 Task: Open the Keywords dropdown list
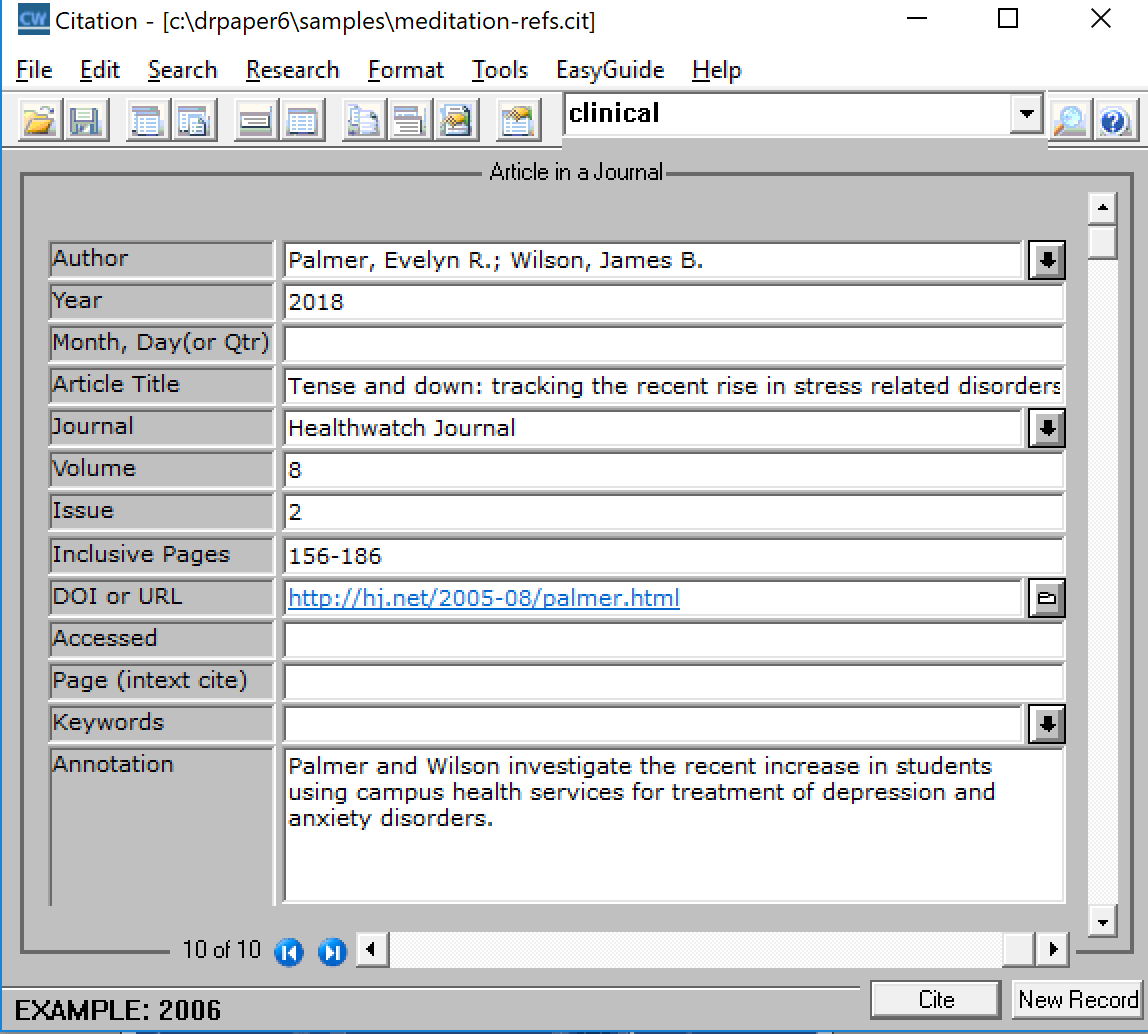(x=1046, y=723)
